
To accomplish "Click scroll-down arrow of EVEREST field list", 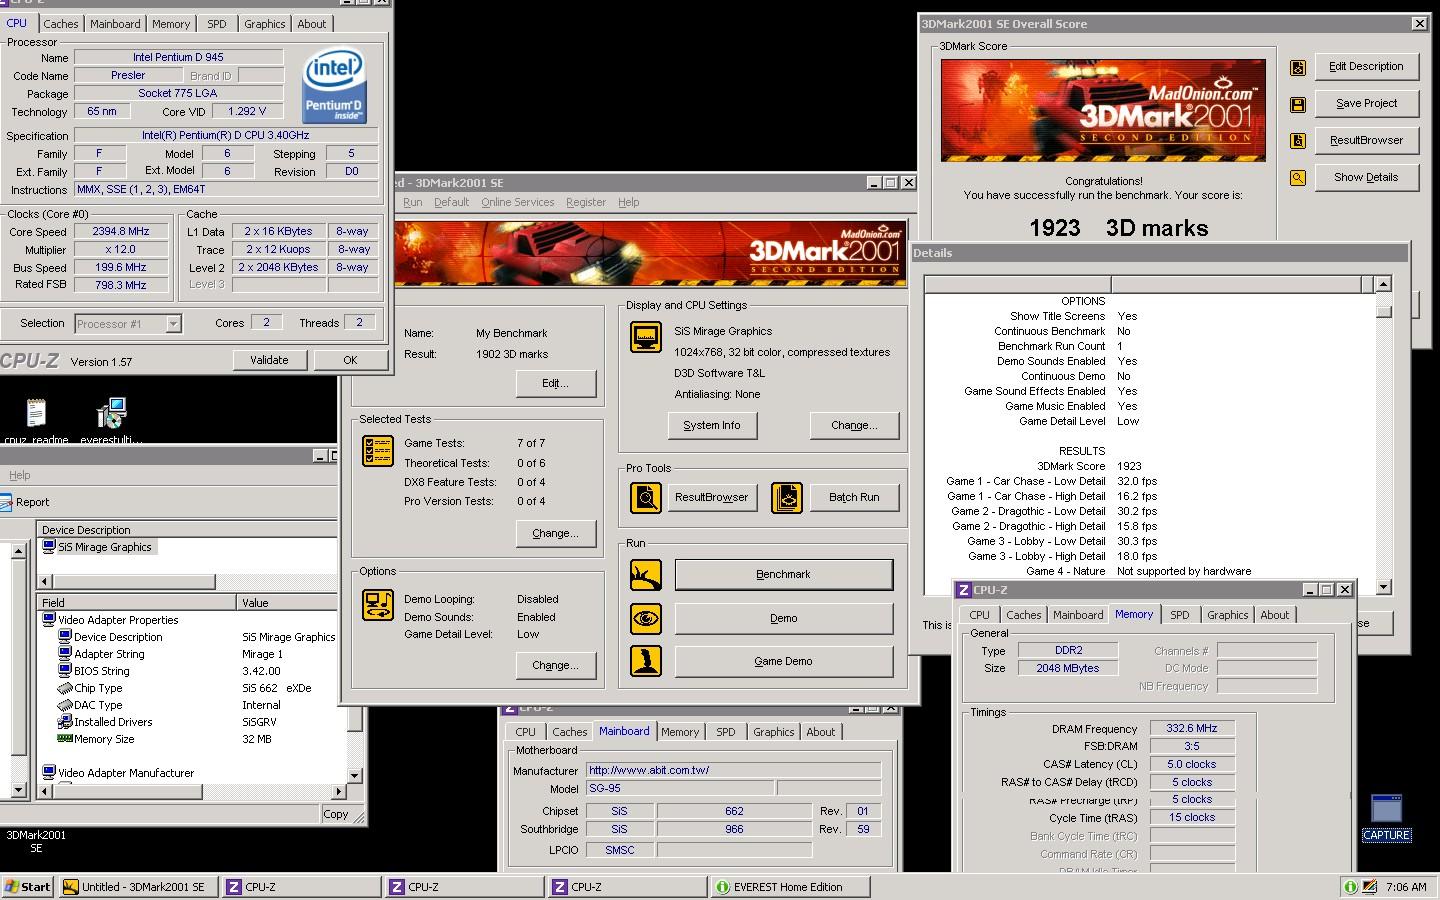I will point(354,775).
